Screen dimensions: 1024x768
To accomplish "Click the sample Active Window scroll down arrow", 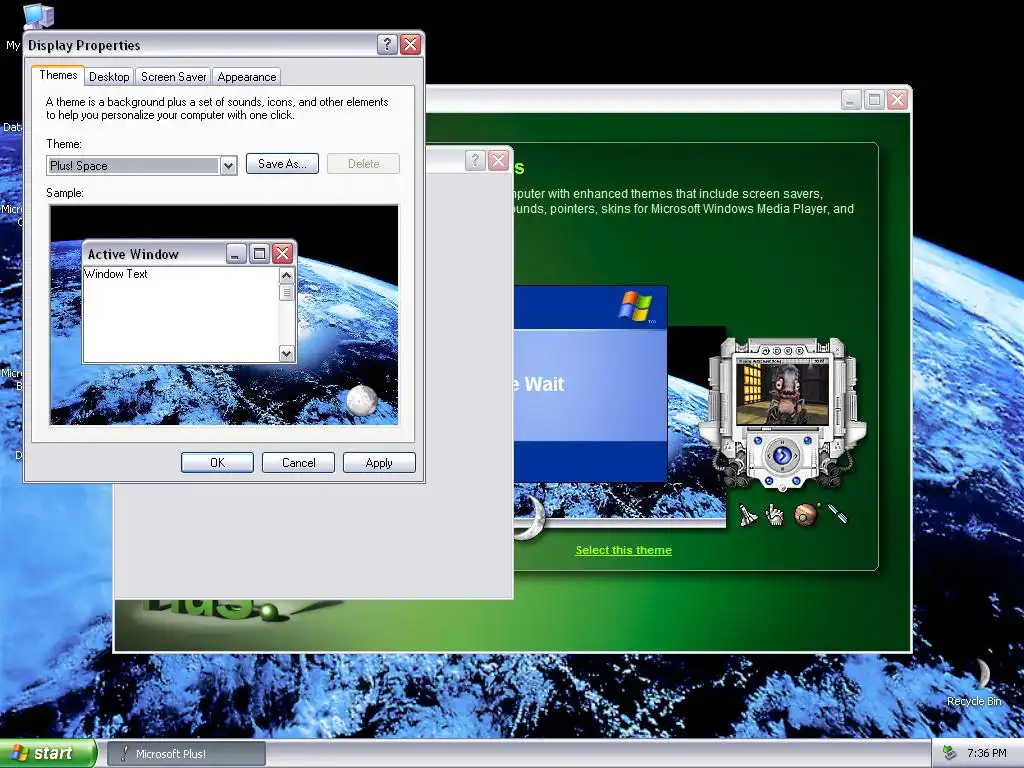I will click(x=287, y=353).
